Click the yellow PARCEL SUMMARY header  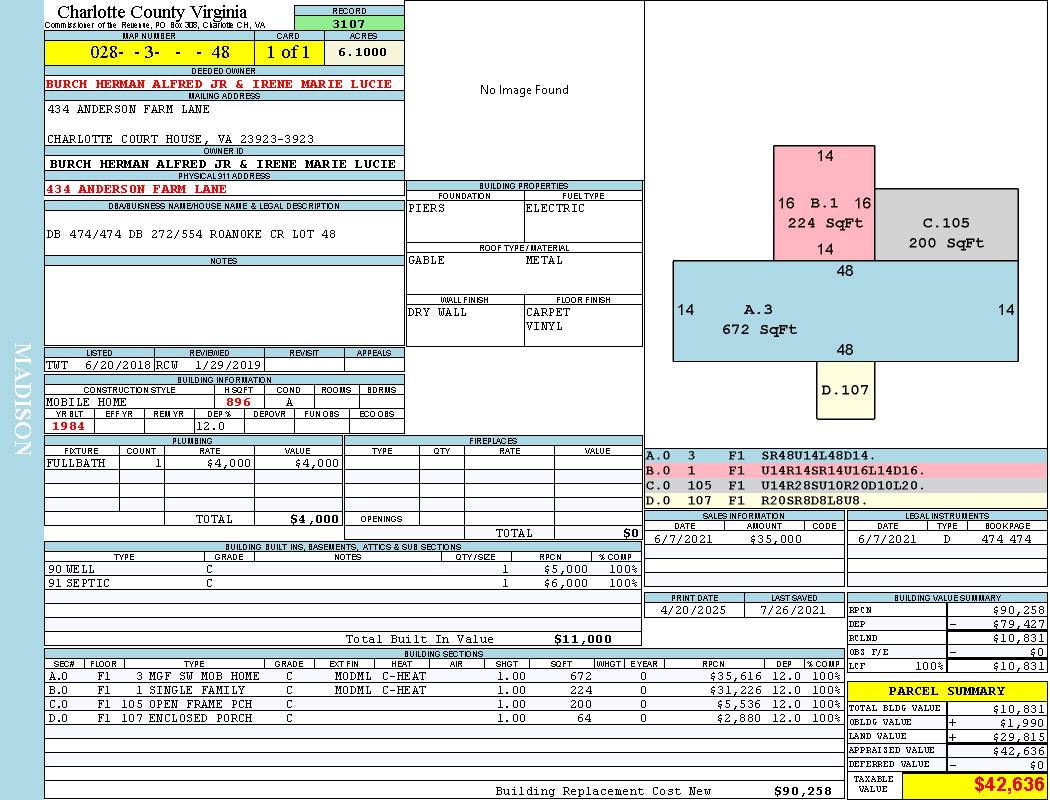tap(946, 691)
